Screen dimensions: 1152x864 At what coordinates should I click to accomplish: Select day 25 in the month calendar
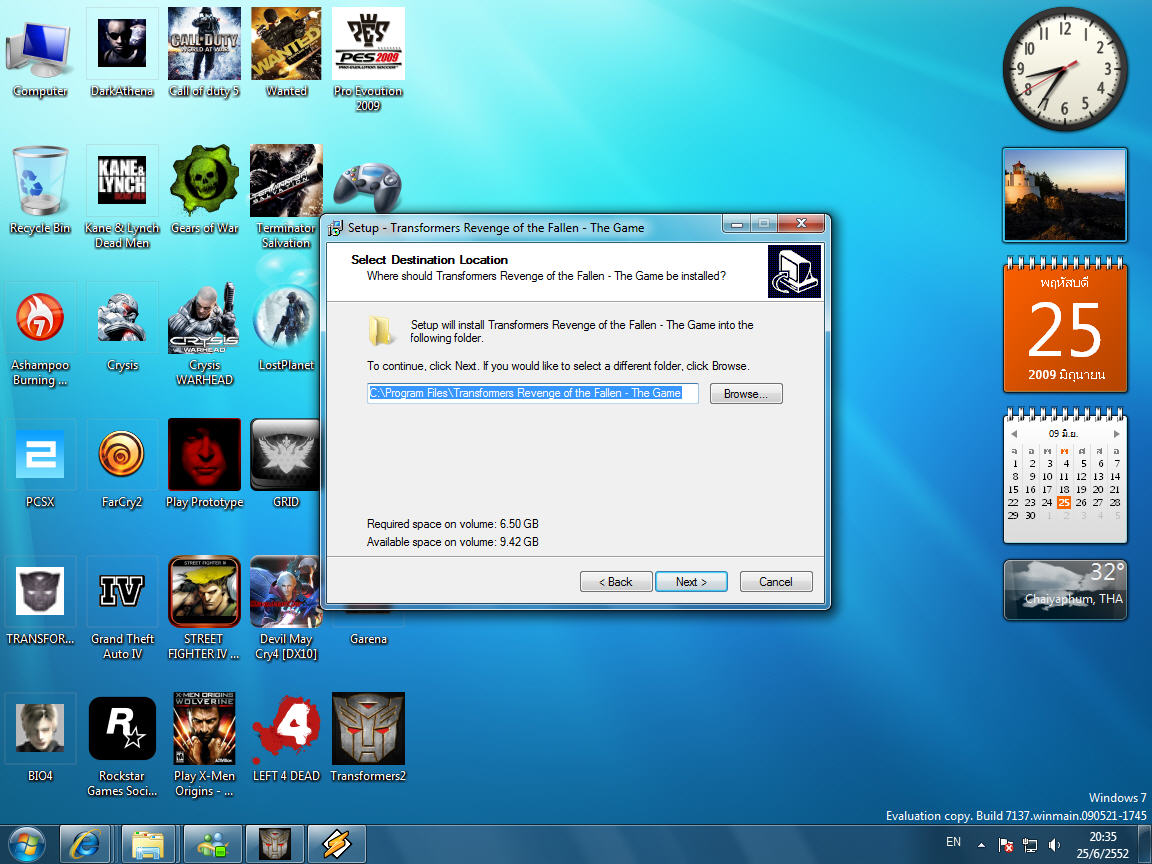tap(1064, 503)
